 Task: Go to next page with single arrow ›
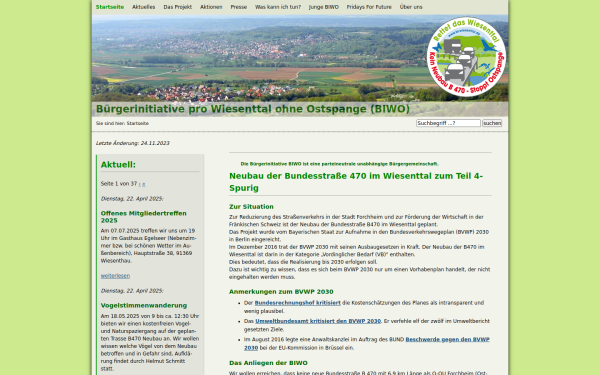[140, 184]
